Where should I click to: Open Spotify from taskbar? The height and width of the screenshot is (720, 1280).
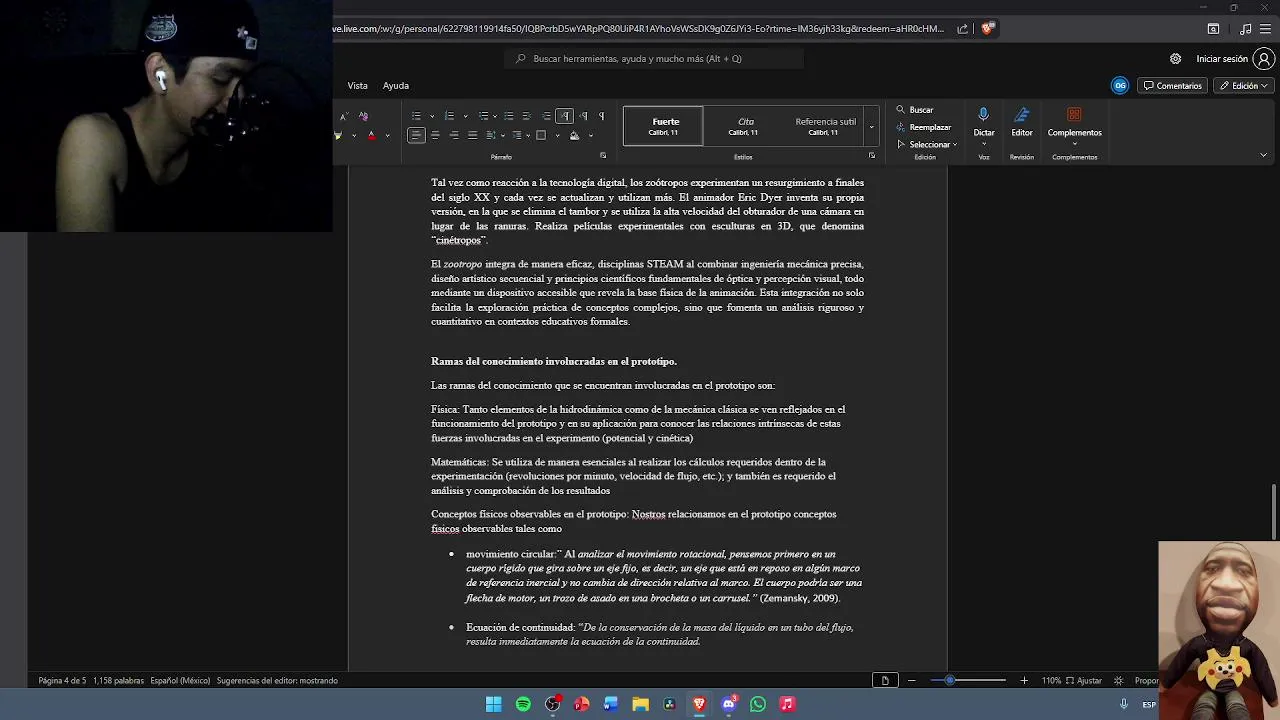tap(523, 704)
